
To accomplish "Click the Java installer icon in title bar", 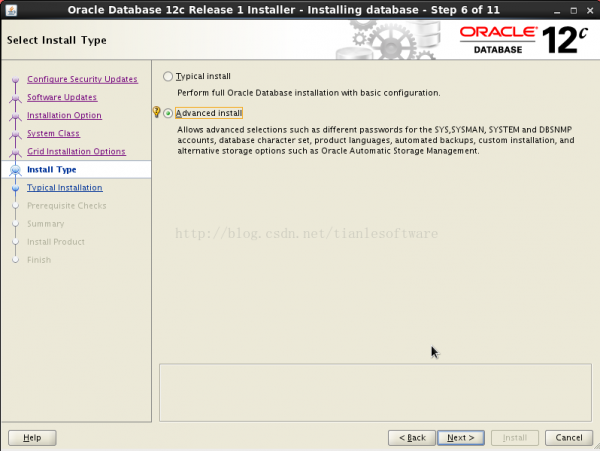I will click(11, 10).
